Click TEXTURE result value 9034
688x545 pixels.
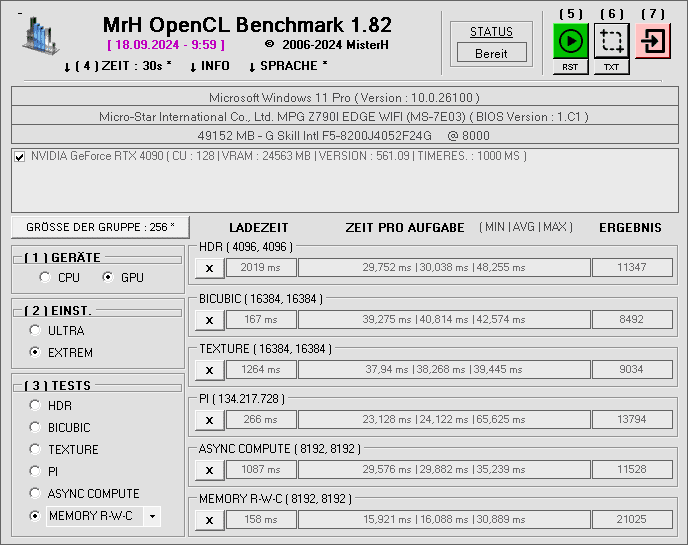tap(632, 369)
